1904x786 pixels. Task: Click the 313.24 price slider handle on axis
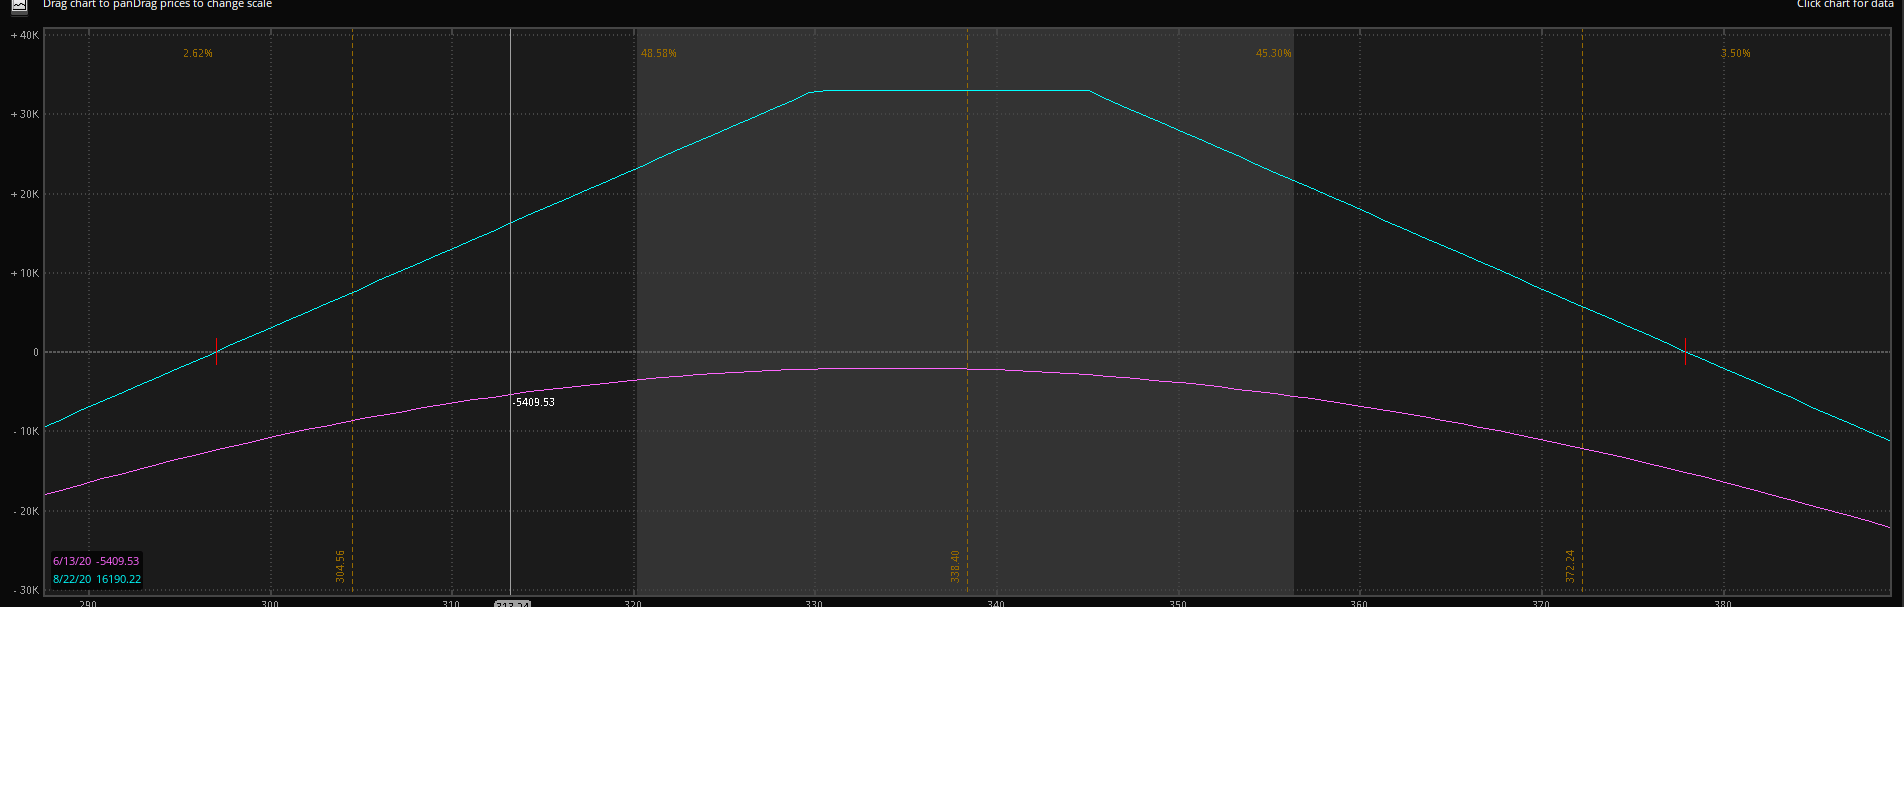tap(512, 604)
